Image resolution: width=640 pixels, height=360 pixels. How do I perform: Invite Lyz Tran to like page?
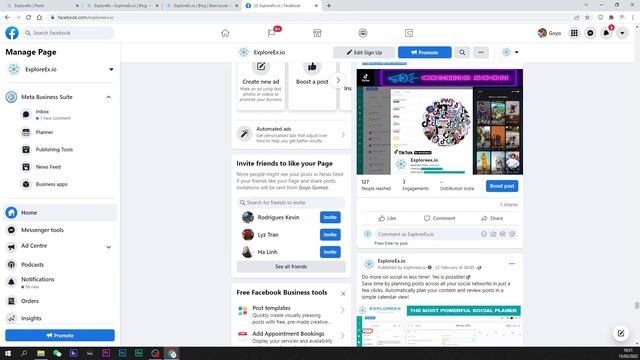pos(330,235)
